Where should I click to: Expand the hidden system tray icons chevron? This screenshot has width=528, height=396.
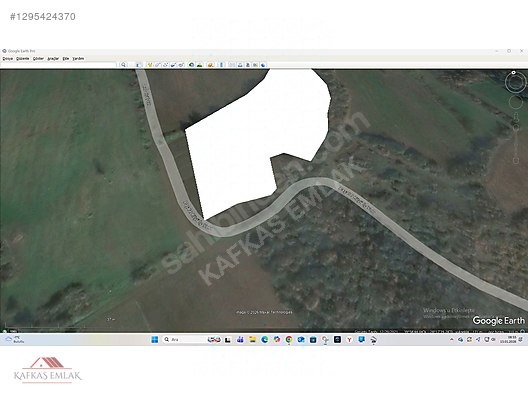pyautogui.click(x=452, y=339)
